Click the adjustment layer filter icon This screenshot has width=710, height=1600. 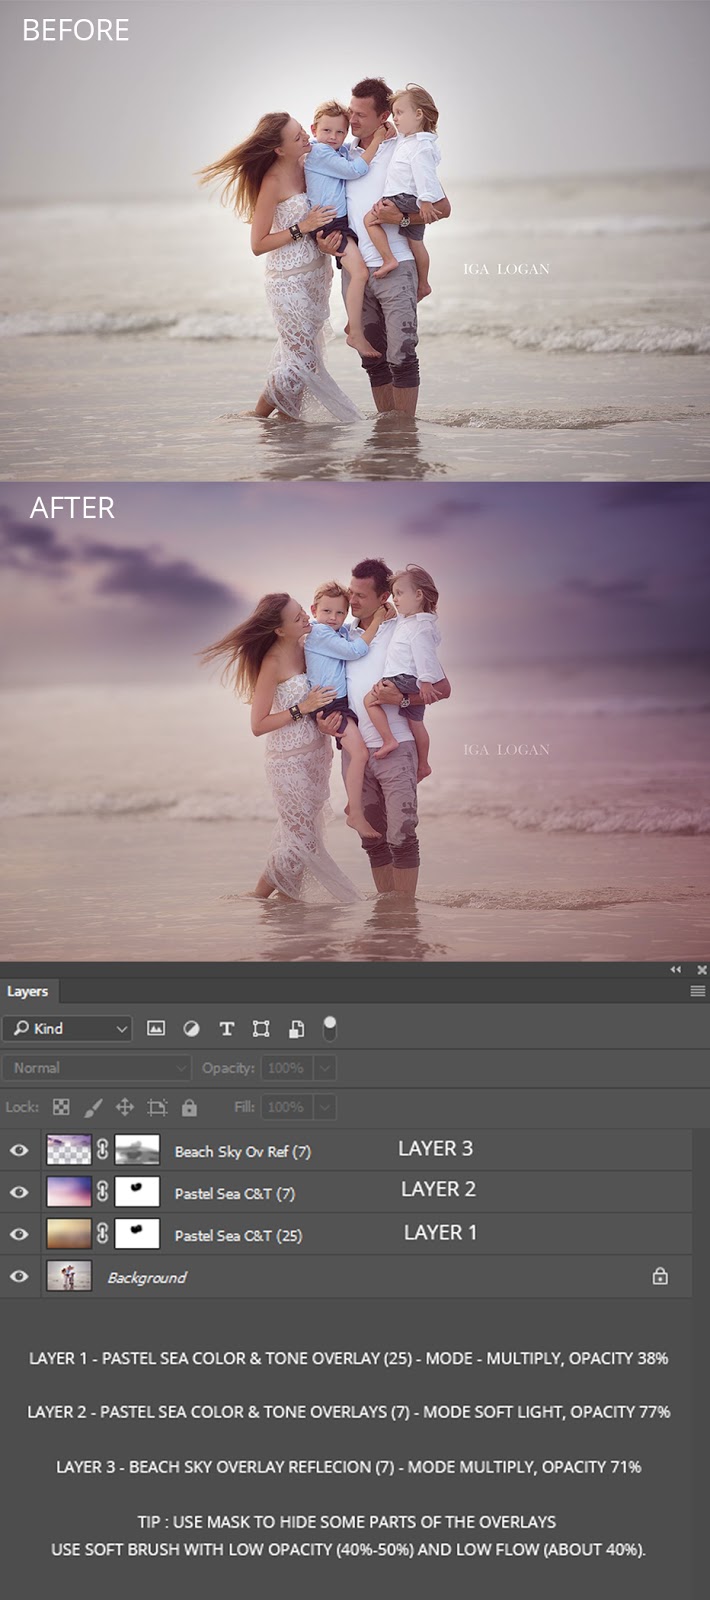click(x=191, y=1028)
